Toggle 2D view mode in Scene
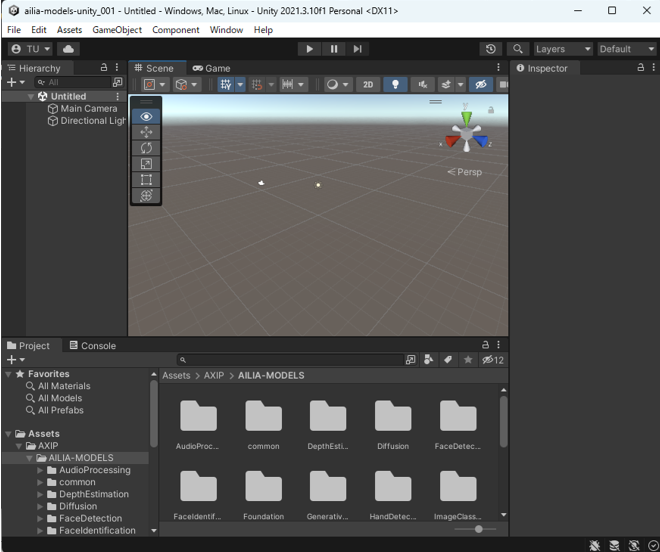 click(x=368, y=85)
